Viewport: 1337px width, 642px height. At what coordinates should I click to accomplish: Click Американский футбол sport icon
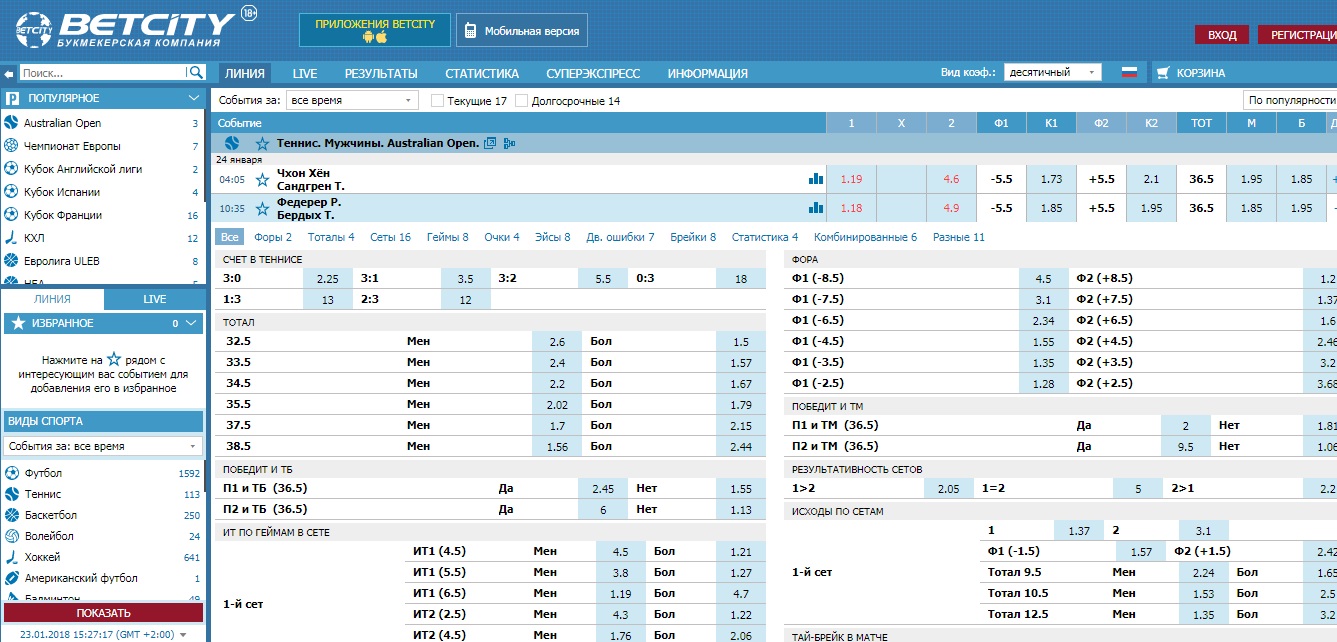tap(12, 578)
